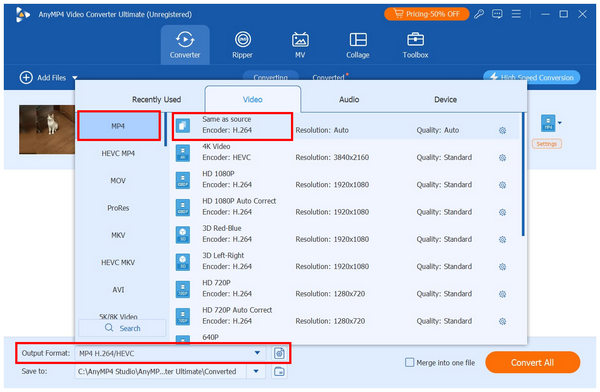This screenshot has height=392, width=600.
Task: Open the feedback chat icon
Action: [497, 14]
